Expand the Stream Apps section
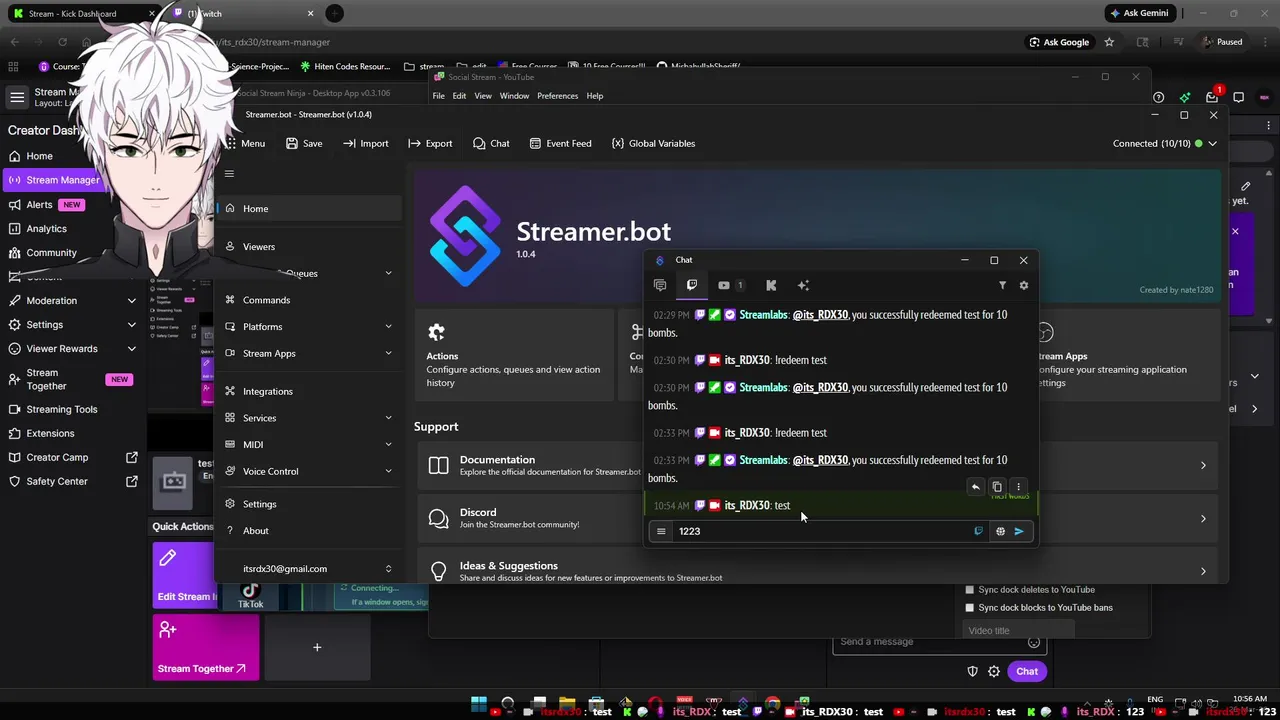The height and width of the screenshot is (720, 1280). coord(309,353)
